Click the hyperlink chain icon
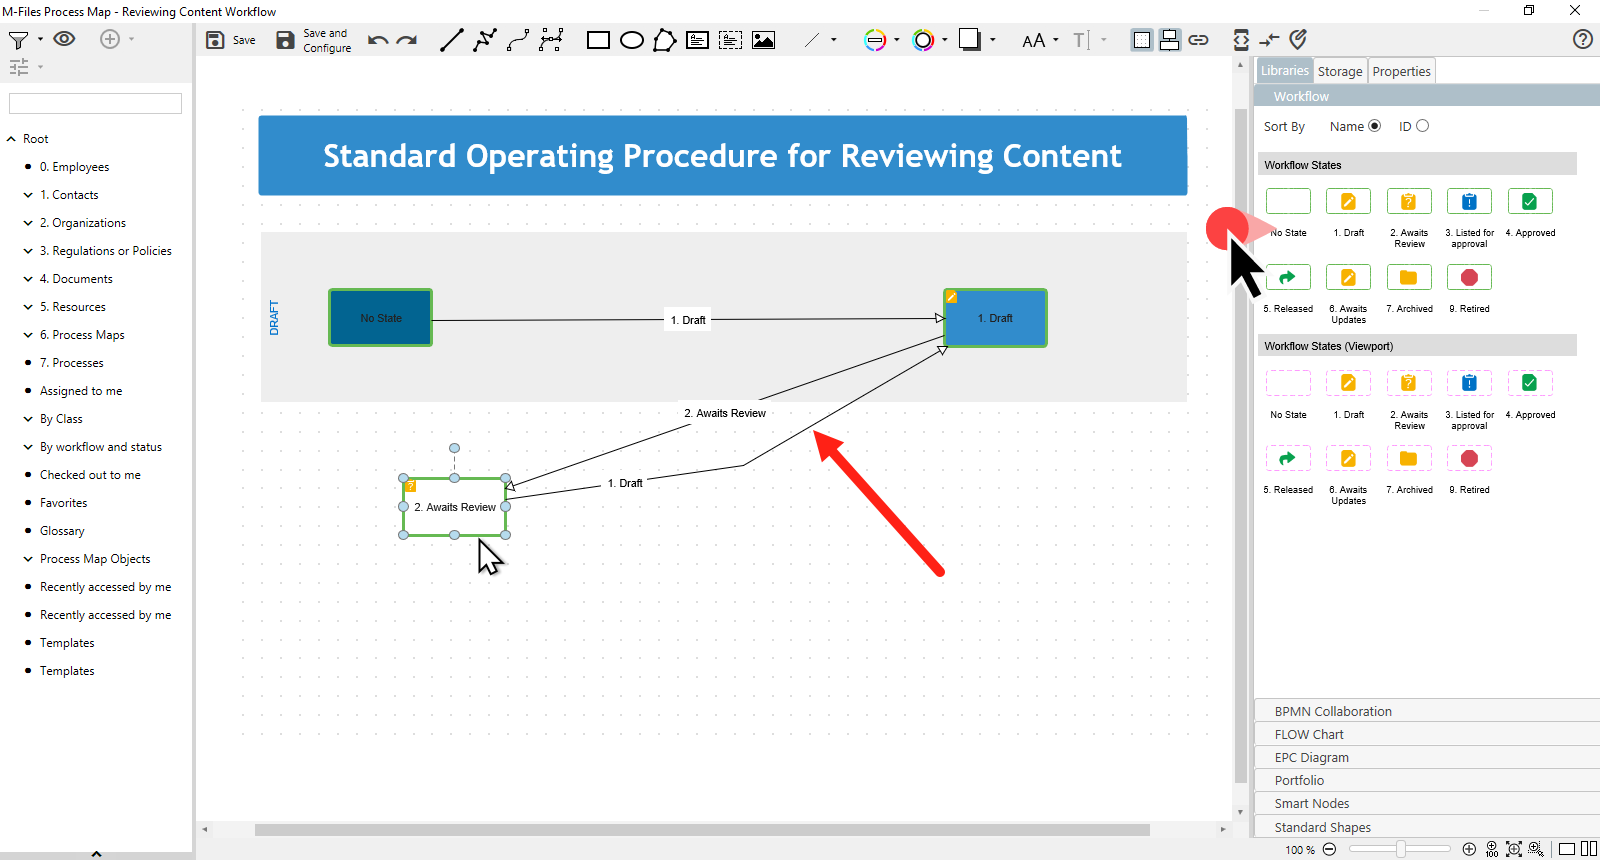Screen dimensions: 1600x860 [x=1198, y=40]
